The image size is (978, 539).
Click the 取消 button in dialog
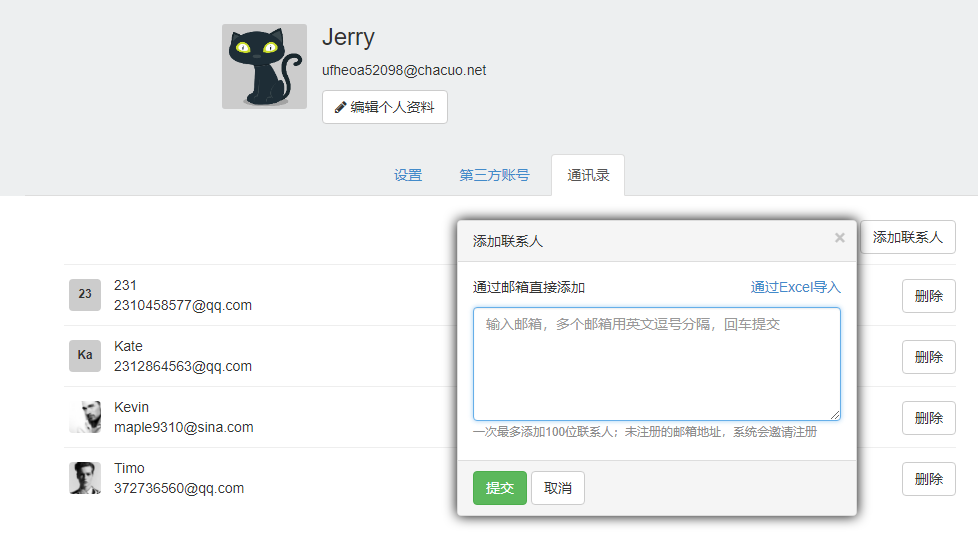point(557,488)
